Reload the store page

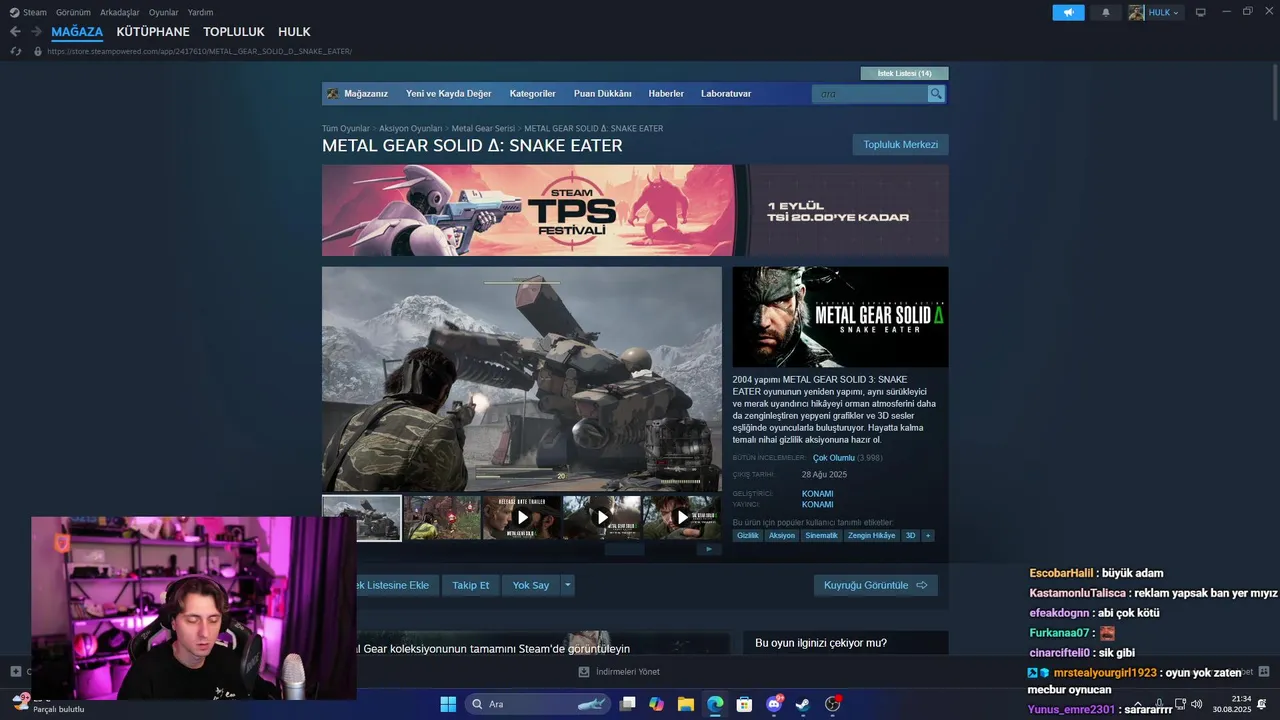pyautogui.click(x=15, y=51)
